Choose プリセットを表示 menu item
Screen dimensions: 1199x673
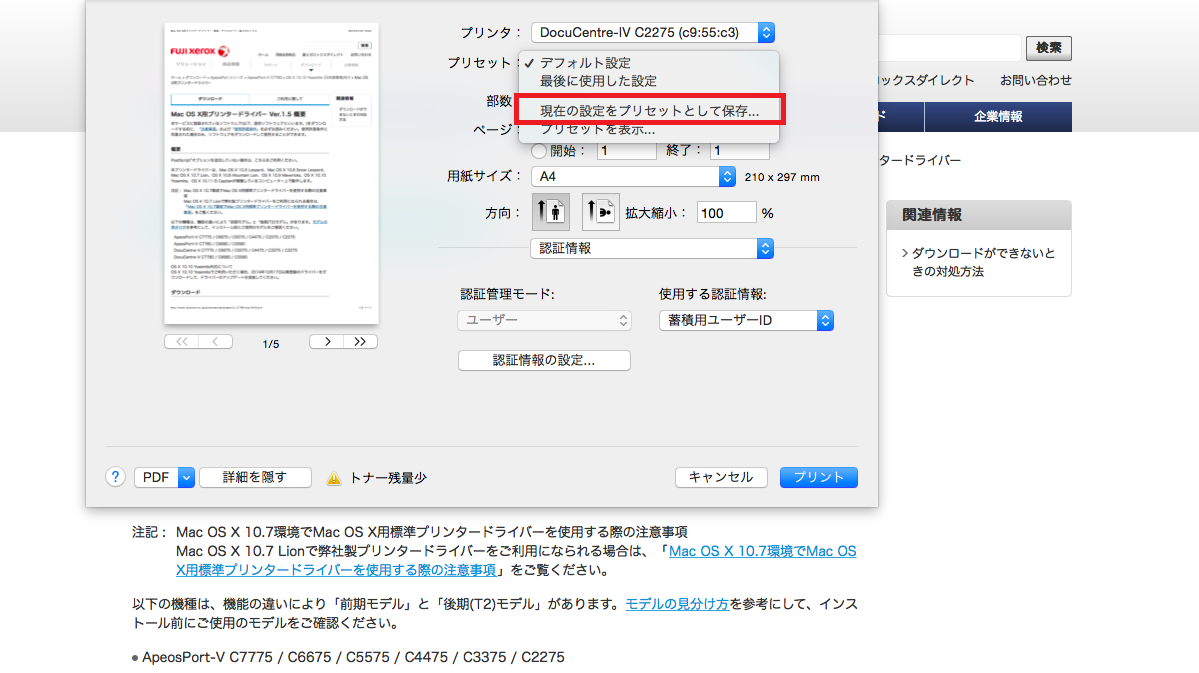597,130
